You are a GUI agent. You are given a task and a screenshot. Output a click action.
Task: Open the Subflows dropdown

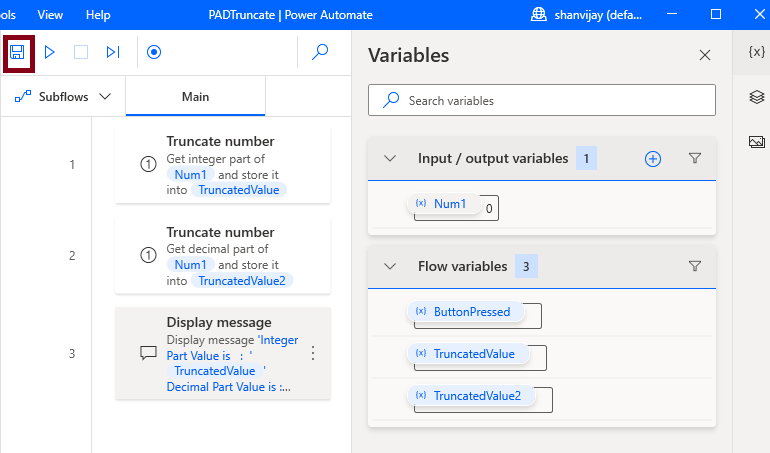click(63, 97)
